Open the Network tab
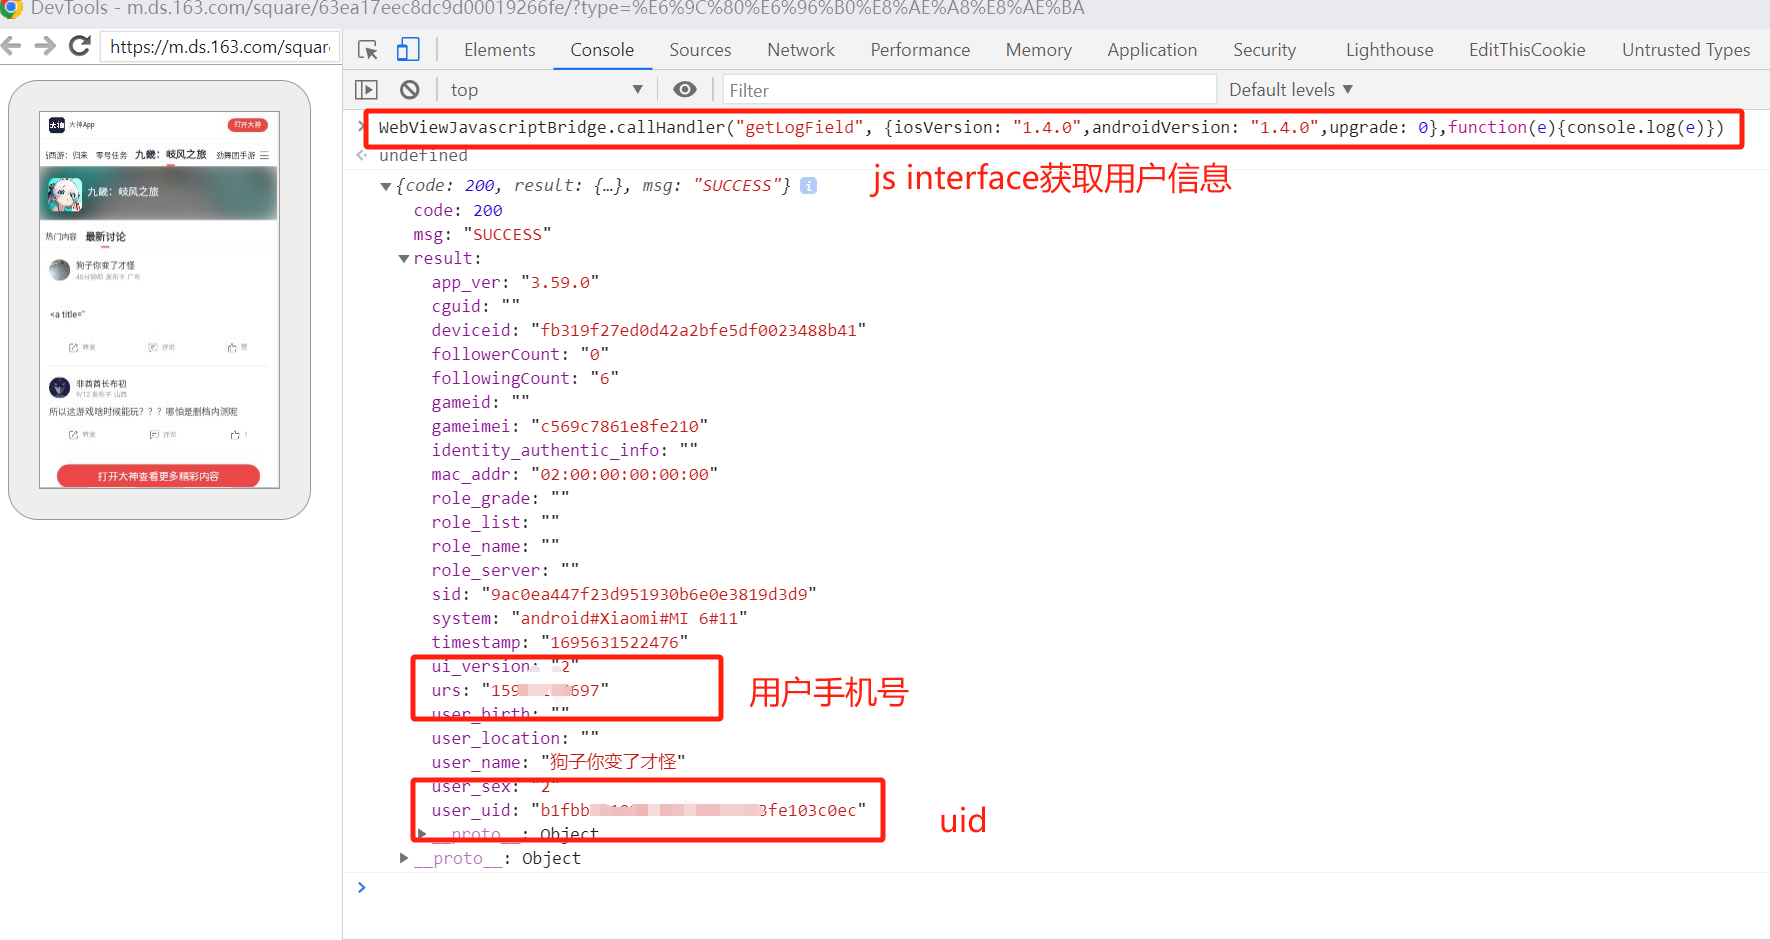Screen dimensions: 1770x940 coord(800,50)
